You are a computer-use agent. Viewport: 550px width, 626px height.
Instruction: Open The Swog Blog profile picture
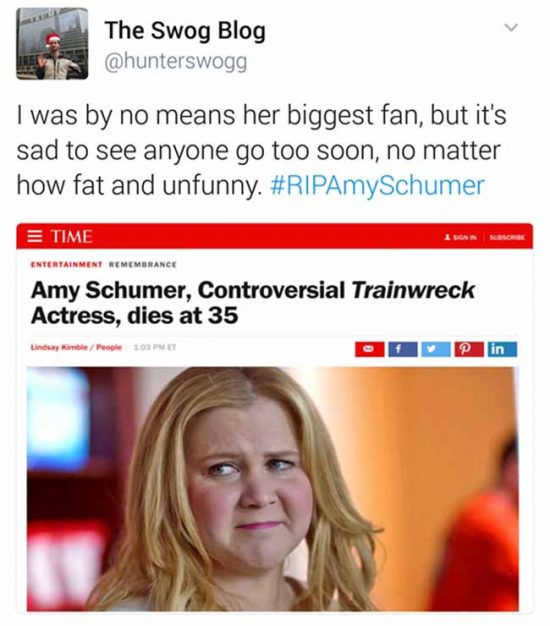pos(52,43)
